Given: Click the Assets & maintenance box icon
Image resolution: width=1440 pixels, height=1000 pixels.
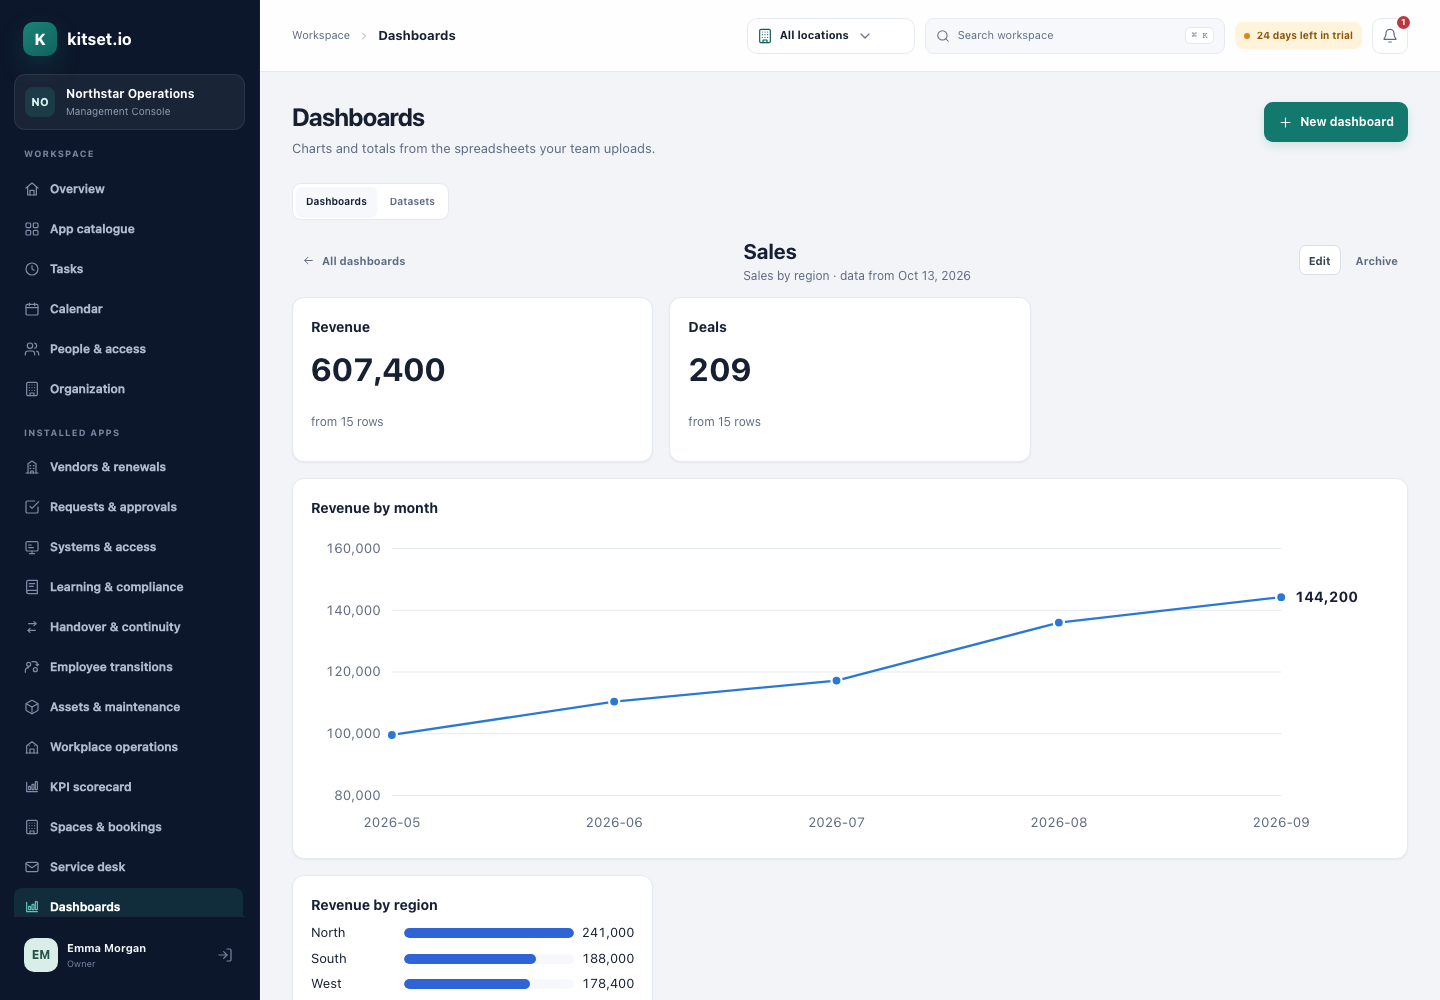Looking at the screenshot, I should point(32,707).
